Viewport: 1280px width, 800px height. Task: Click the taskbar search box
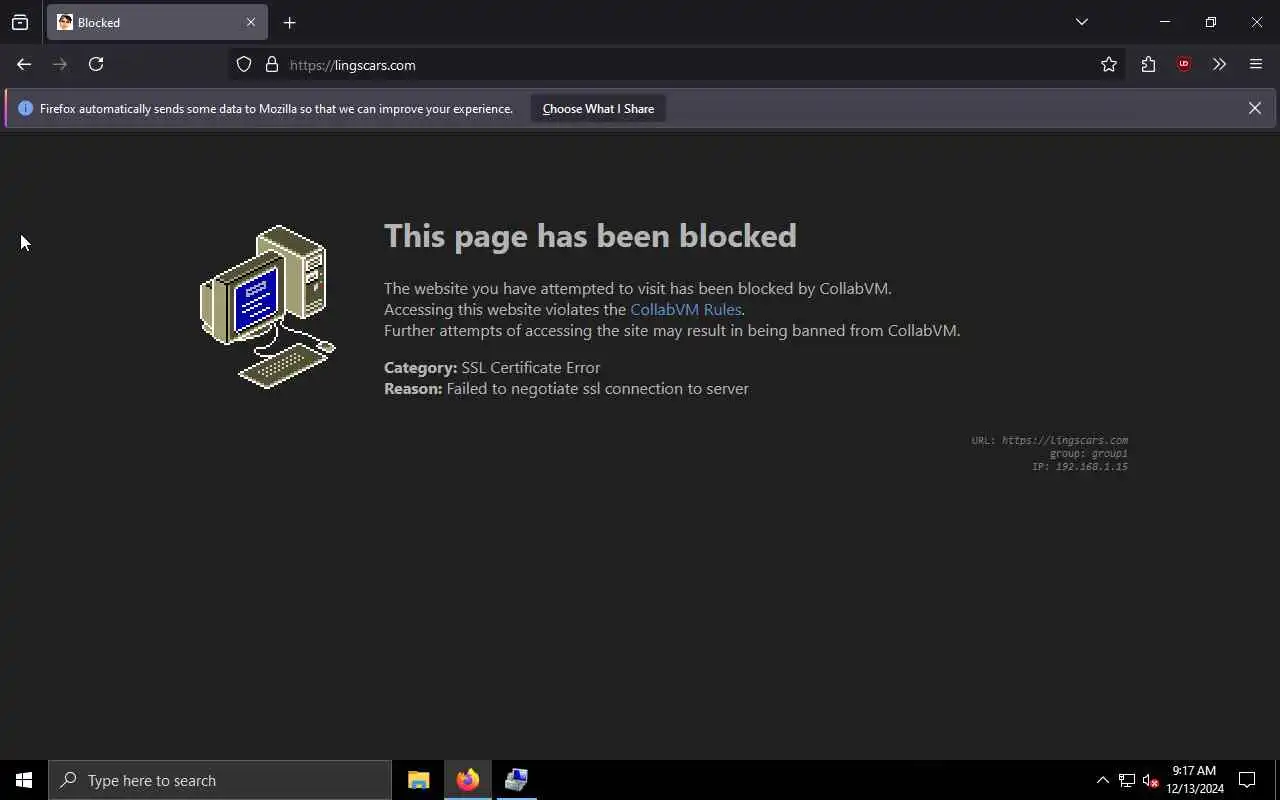[220, 780]
